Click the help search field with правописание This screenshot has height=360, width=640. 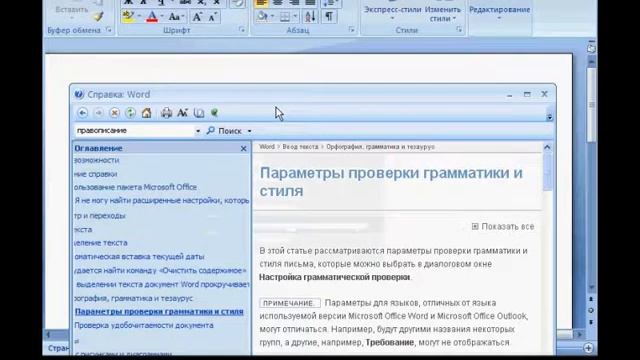(x=134, y=131)
